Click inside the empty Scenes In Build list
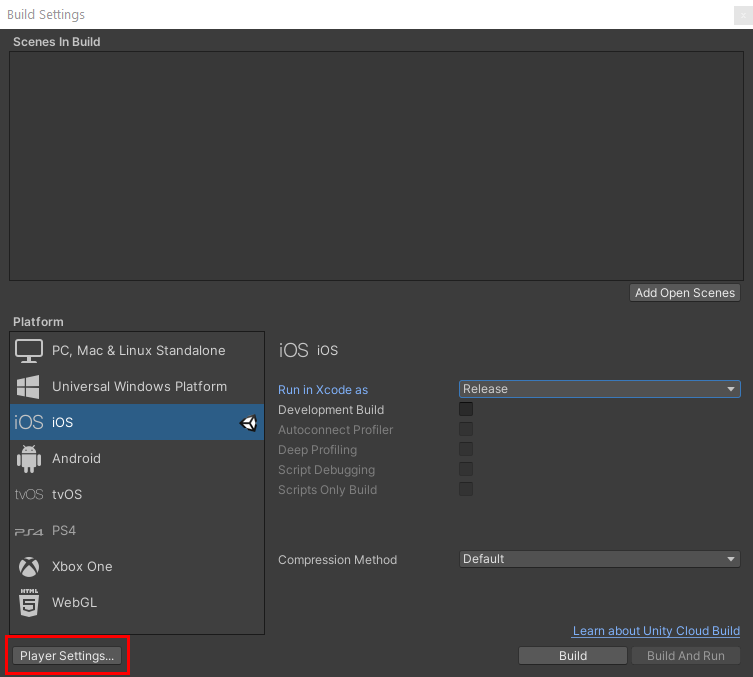 click(376, 166)
